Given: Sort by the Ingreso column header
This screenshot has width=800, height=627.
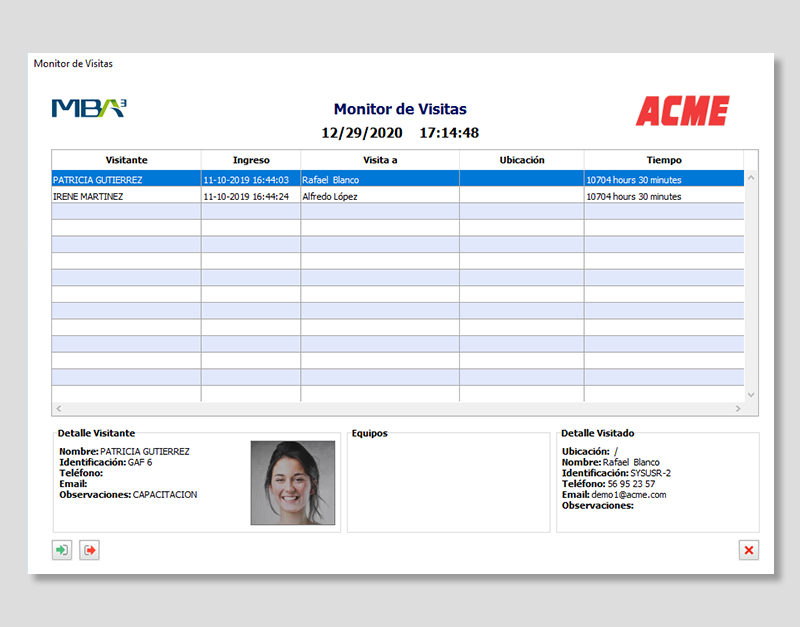Looking at the screenshot, I should pos(251,160).
